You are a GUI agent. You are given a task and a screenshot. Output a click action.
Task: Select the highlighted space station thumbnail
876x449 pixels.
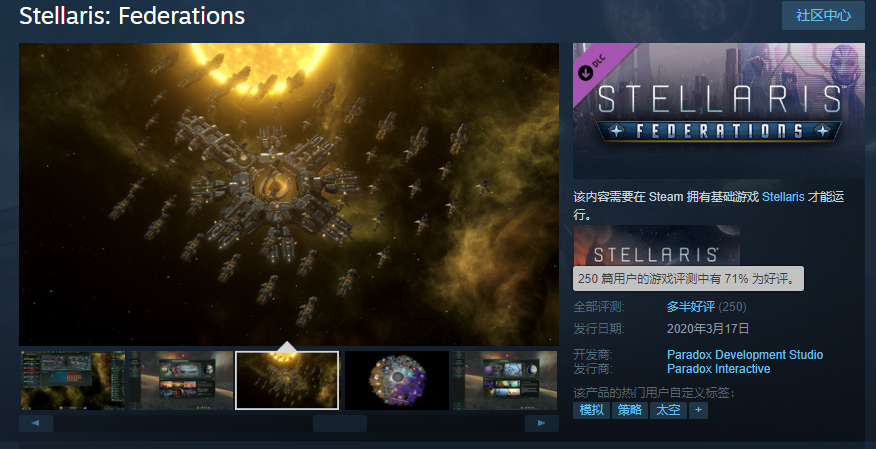[287, 380]
